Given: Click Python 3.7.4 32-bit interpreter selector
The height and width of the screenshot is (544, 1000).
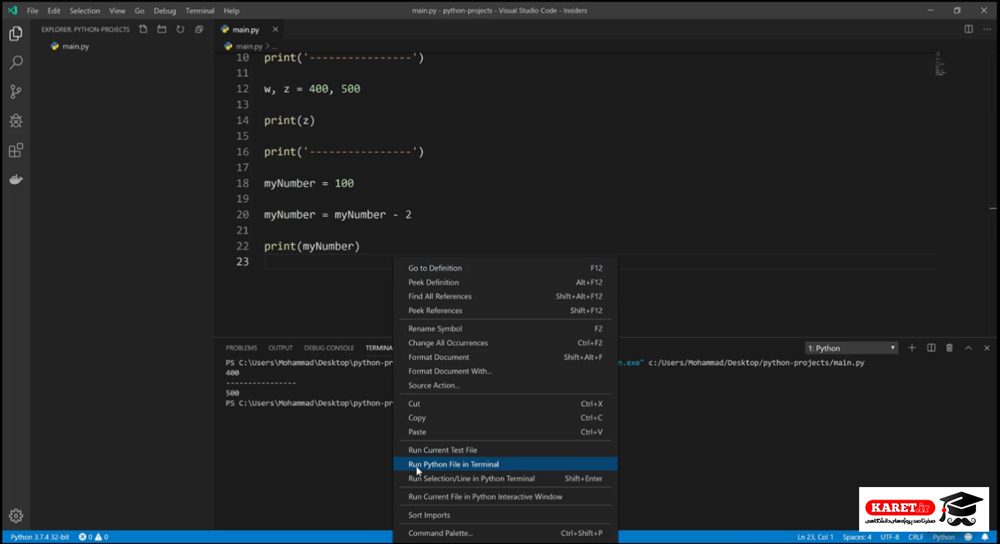Looking at the screenshot, I should (x=40, y=537).
